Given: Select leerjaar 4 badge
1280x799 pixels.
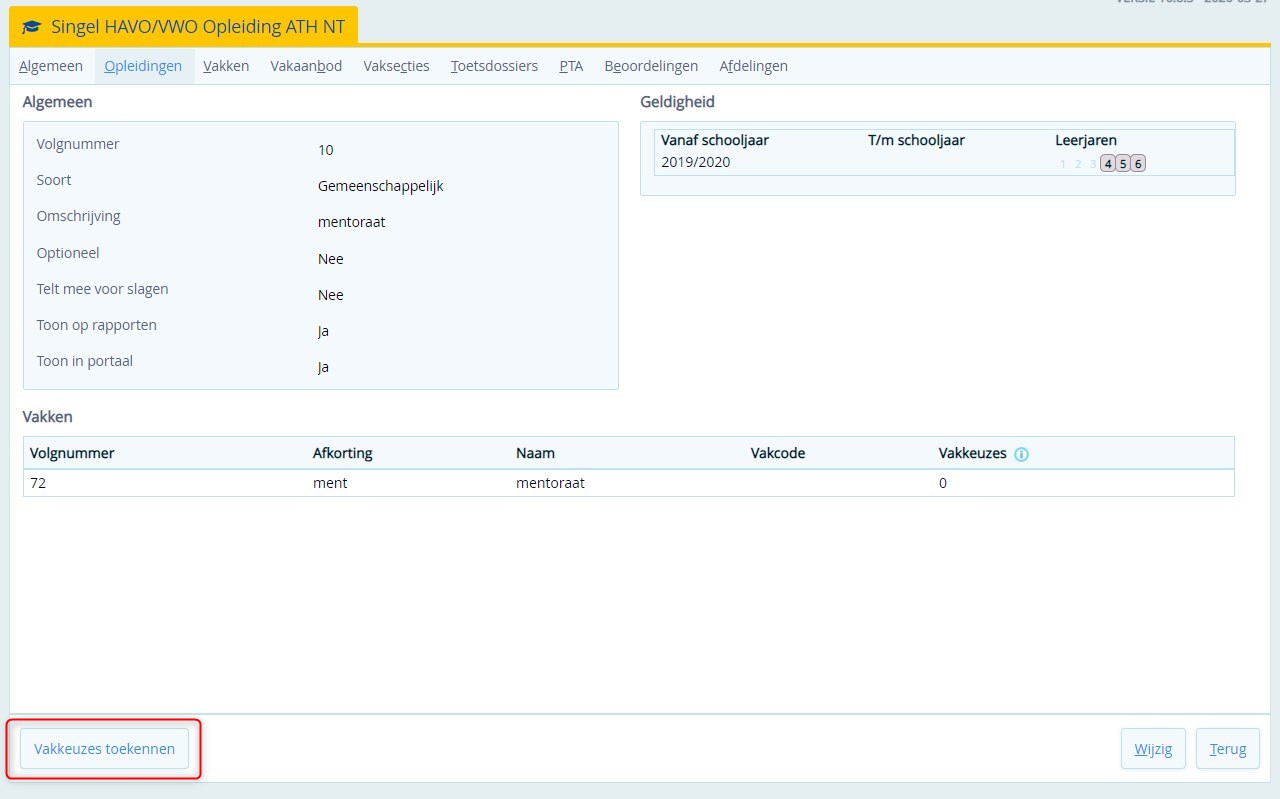Looking at the screenshot, I should [x=1108, y=164].
